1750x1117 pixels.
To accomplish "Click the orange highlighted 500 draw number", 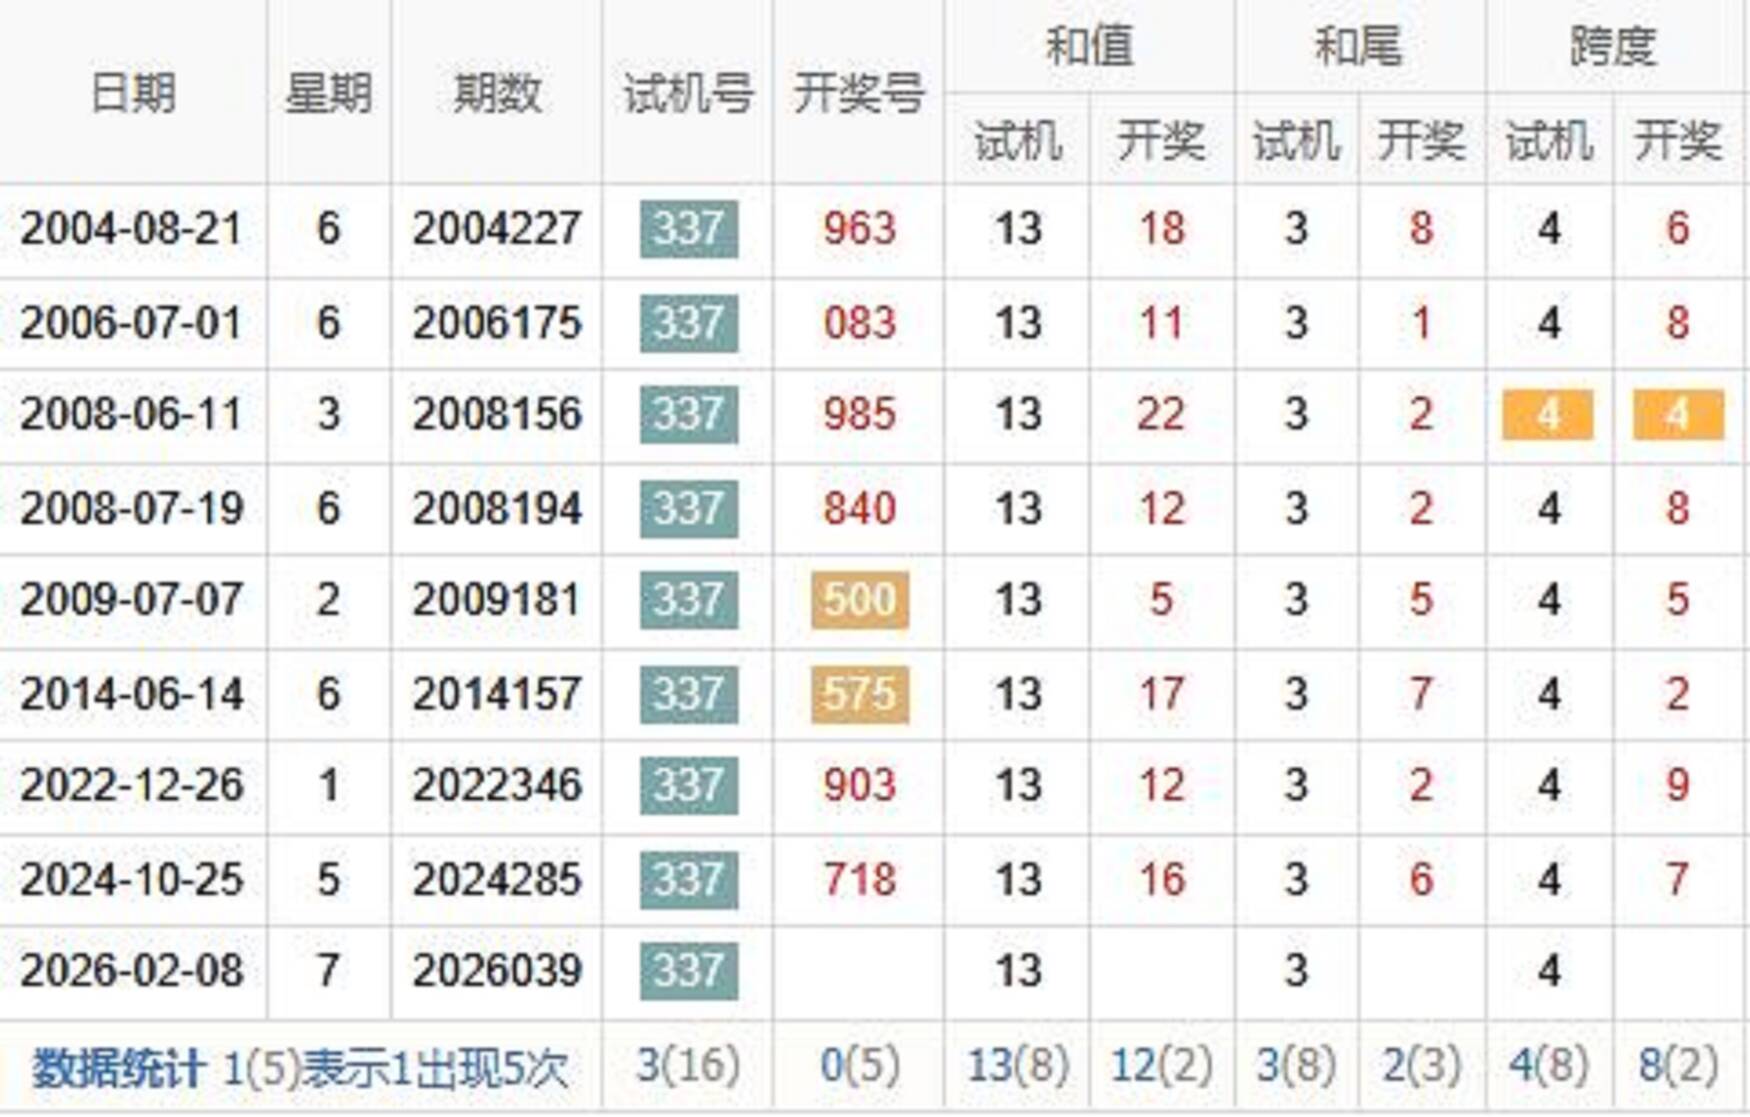I will click(x=859, y=600).
